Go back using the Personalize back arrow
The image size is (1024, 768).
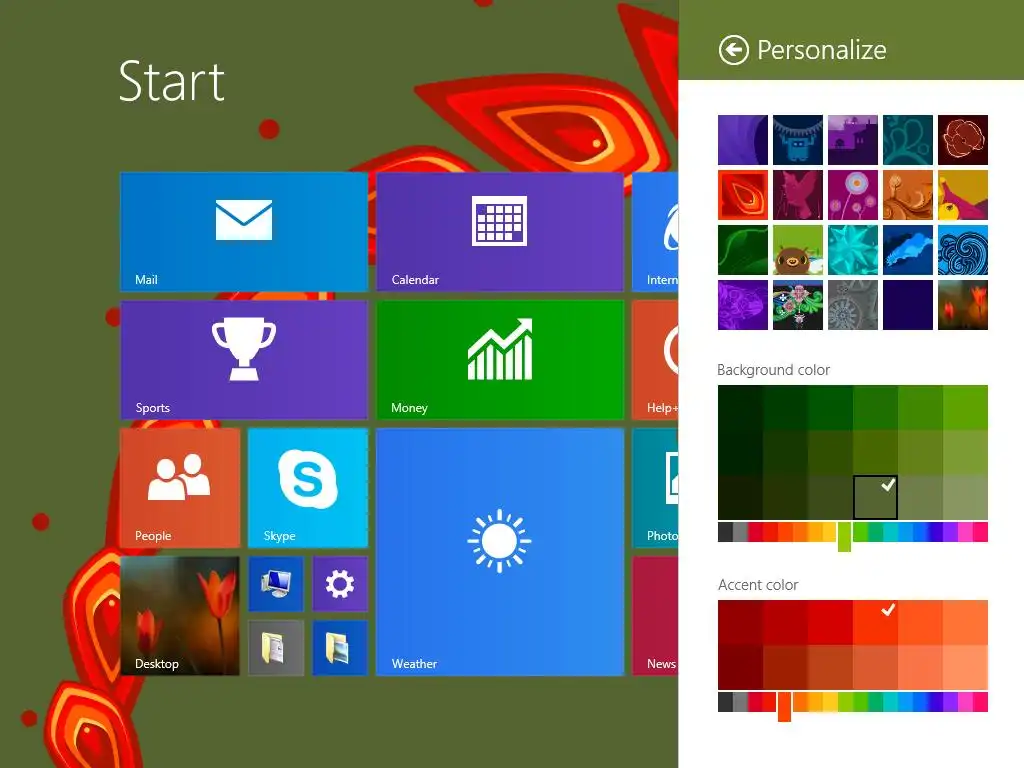pos(733,50)
